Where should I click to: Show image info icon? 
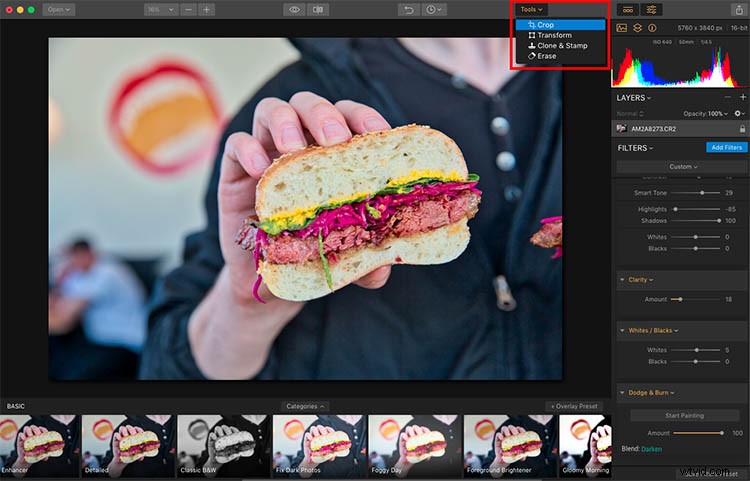pos(652,28)
